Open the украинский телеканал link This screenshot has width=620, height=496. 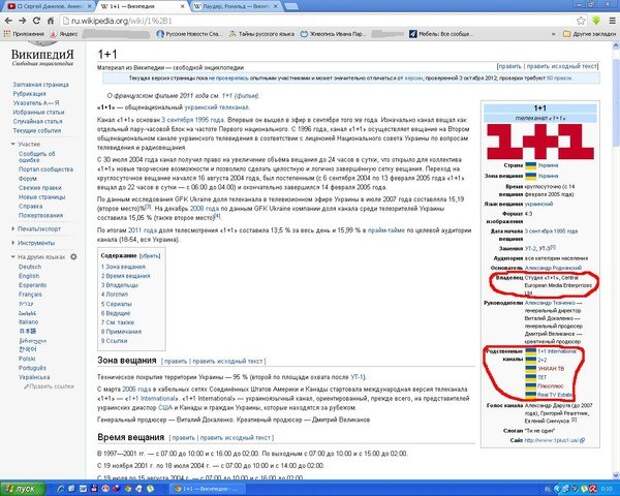tap(216, 107)
